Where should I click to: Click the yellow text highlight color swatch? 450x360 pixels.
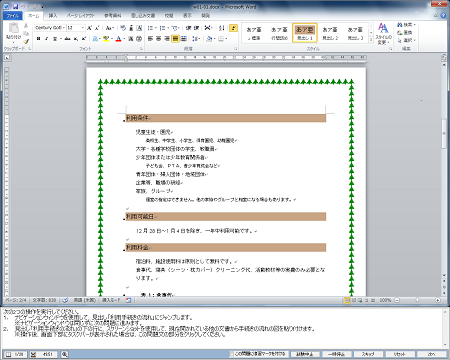[x=106, y=39]
